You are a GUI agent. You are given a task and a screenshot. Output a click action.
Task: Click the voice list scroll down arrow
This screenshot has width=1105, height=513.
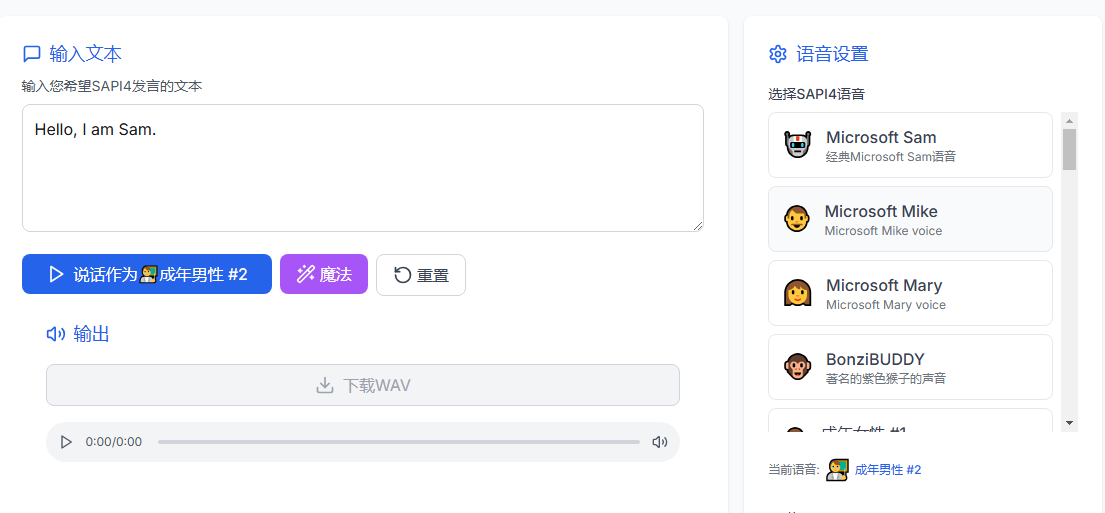pyautogui.click(x=1069, y=423)
